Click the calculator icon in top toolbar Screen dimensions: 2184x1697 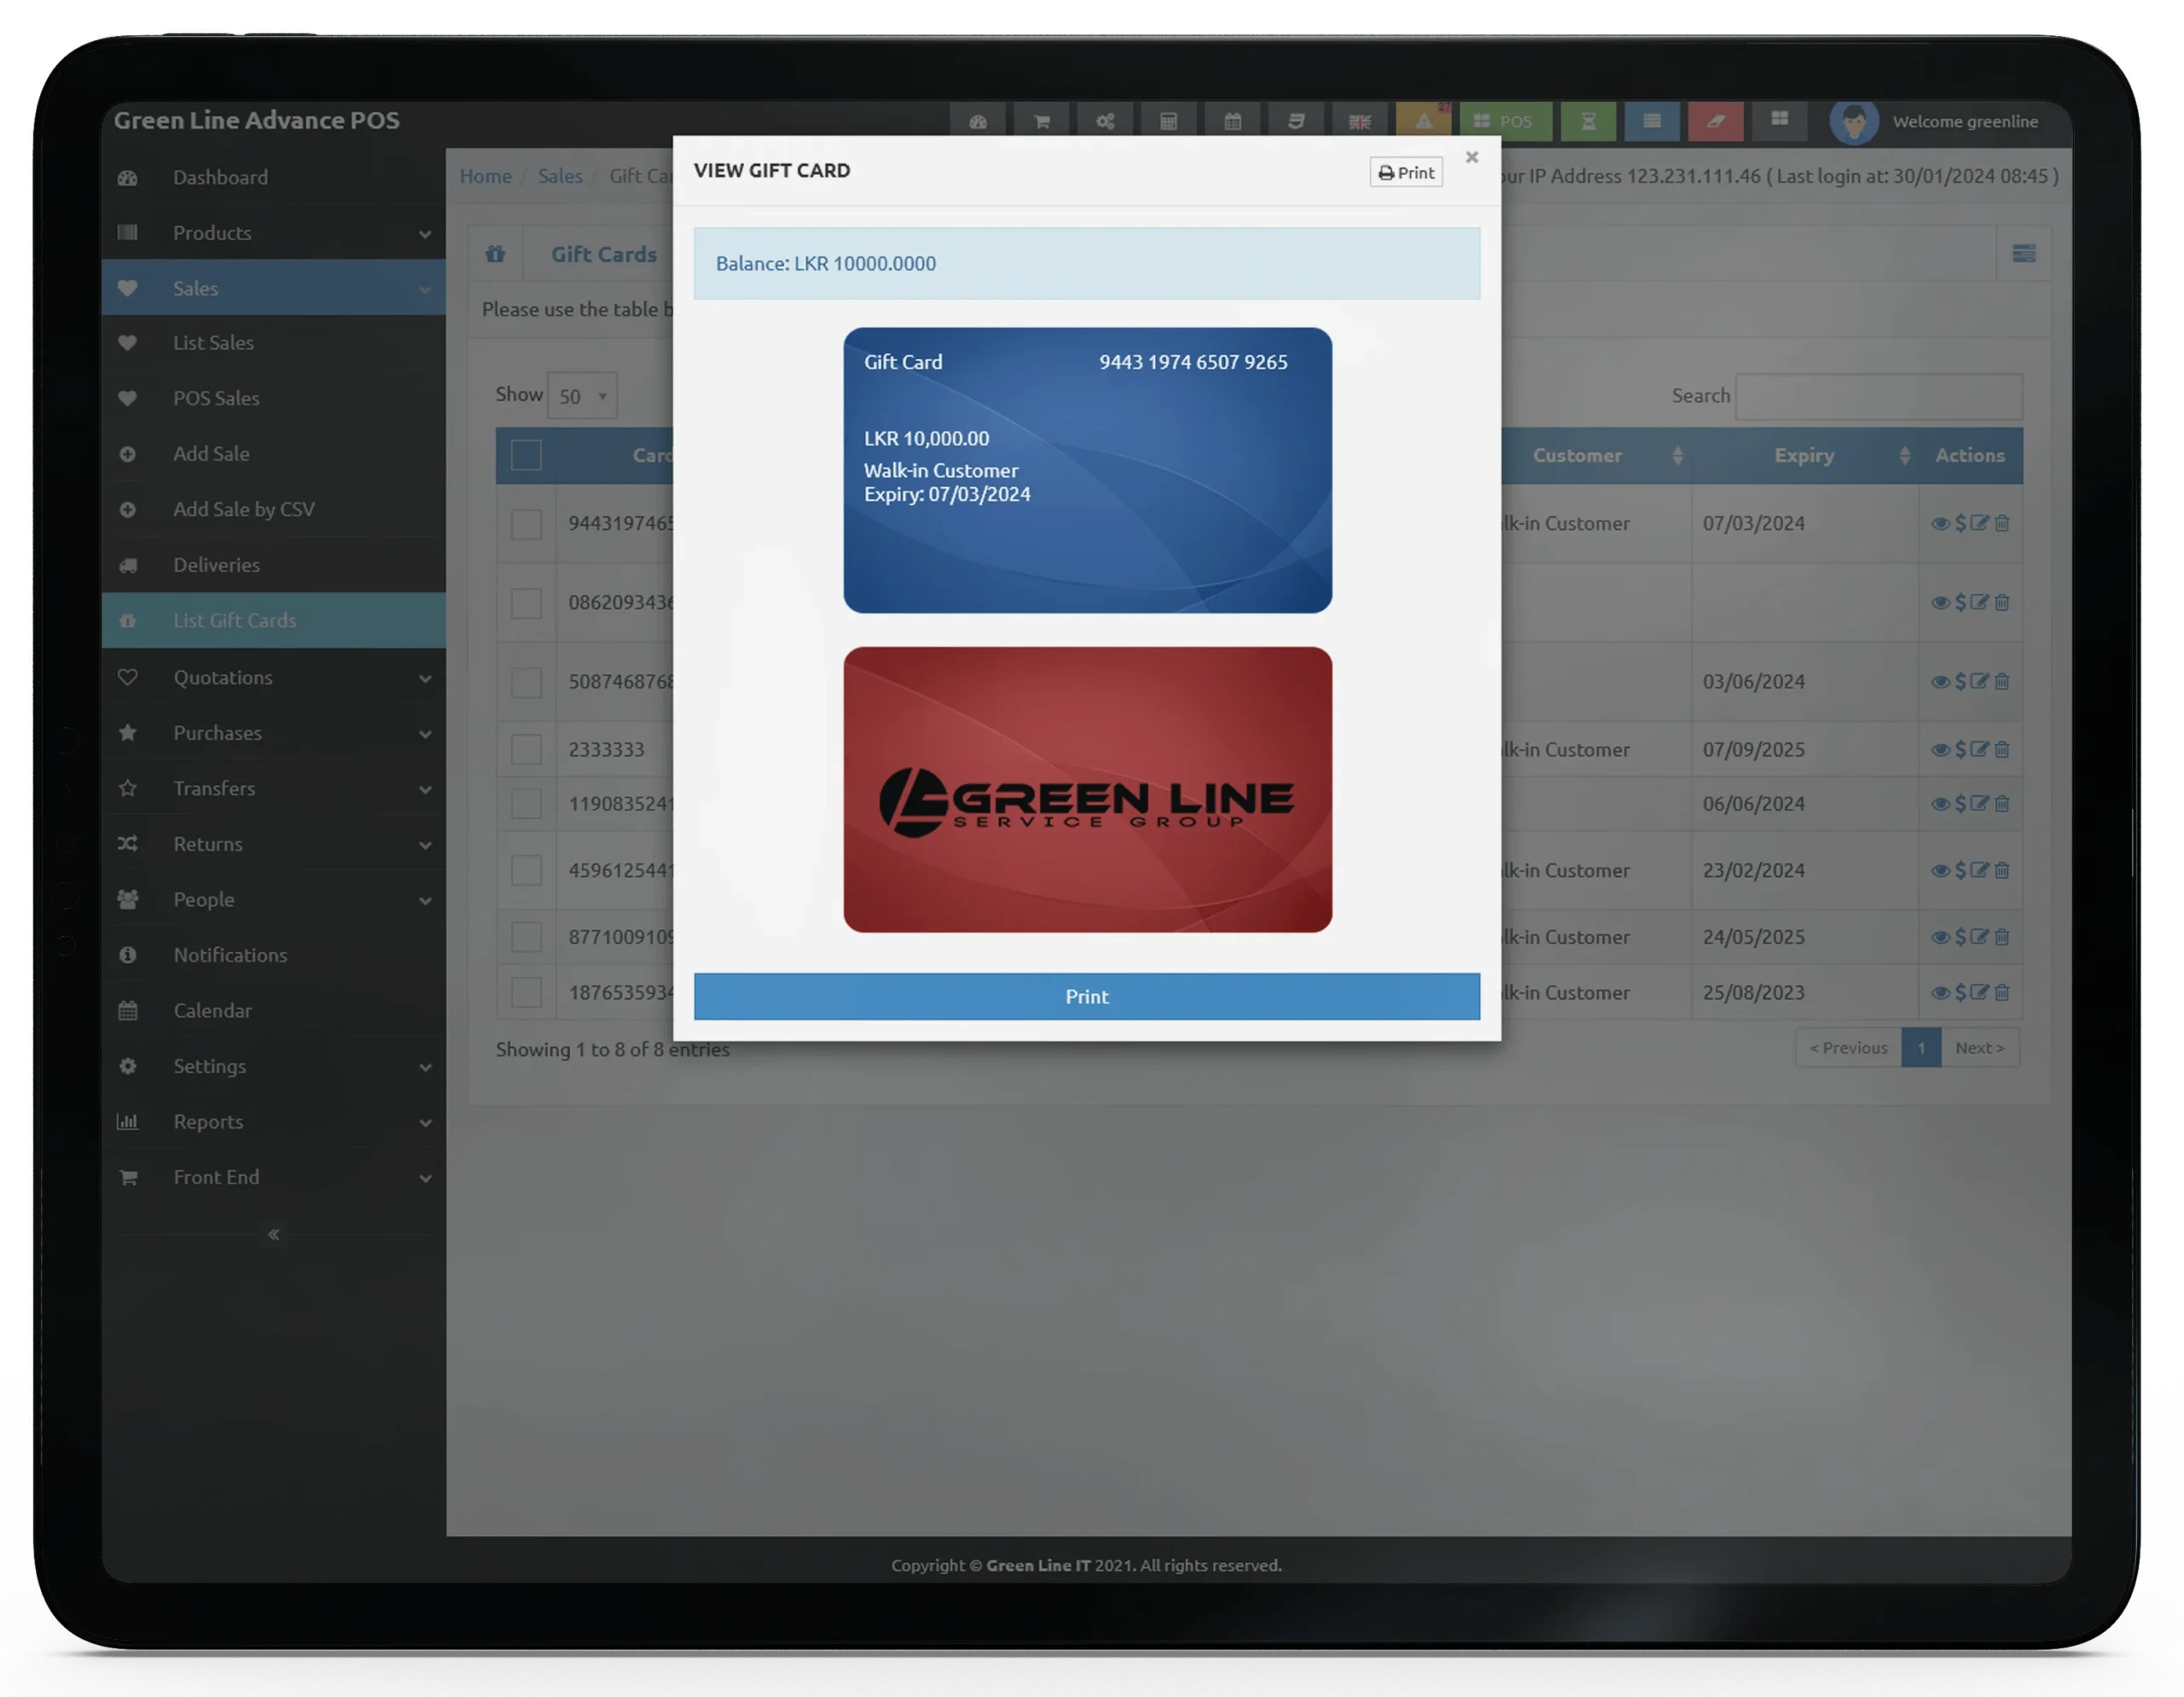pyautogui.click(x=1168, y=122)
